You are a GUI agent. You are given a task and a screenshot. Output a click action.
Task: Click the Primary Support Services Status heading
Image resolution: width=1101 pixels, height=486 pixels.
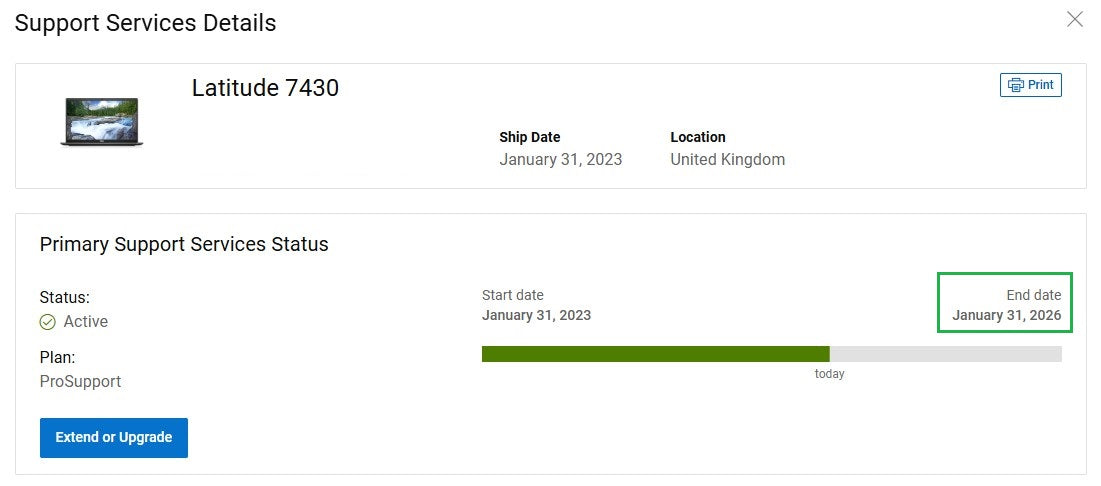tap(184, 244)
